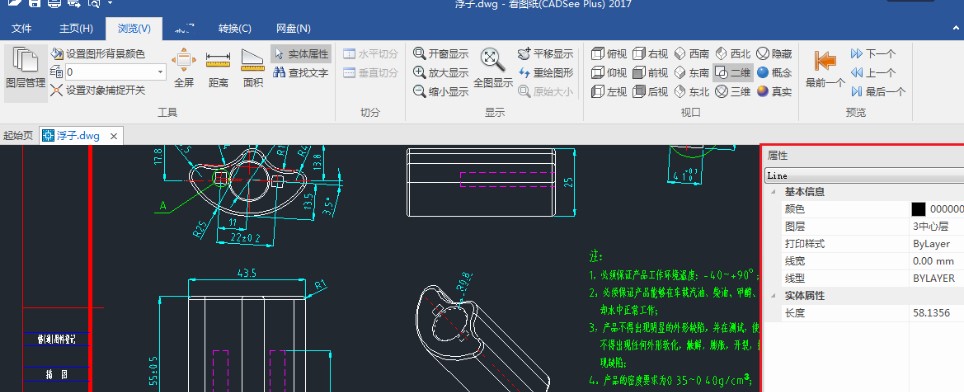Screen dimensions: 964x392
Task: Click Save icon in quick access toolbar
Action: [x=34, y=4]
